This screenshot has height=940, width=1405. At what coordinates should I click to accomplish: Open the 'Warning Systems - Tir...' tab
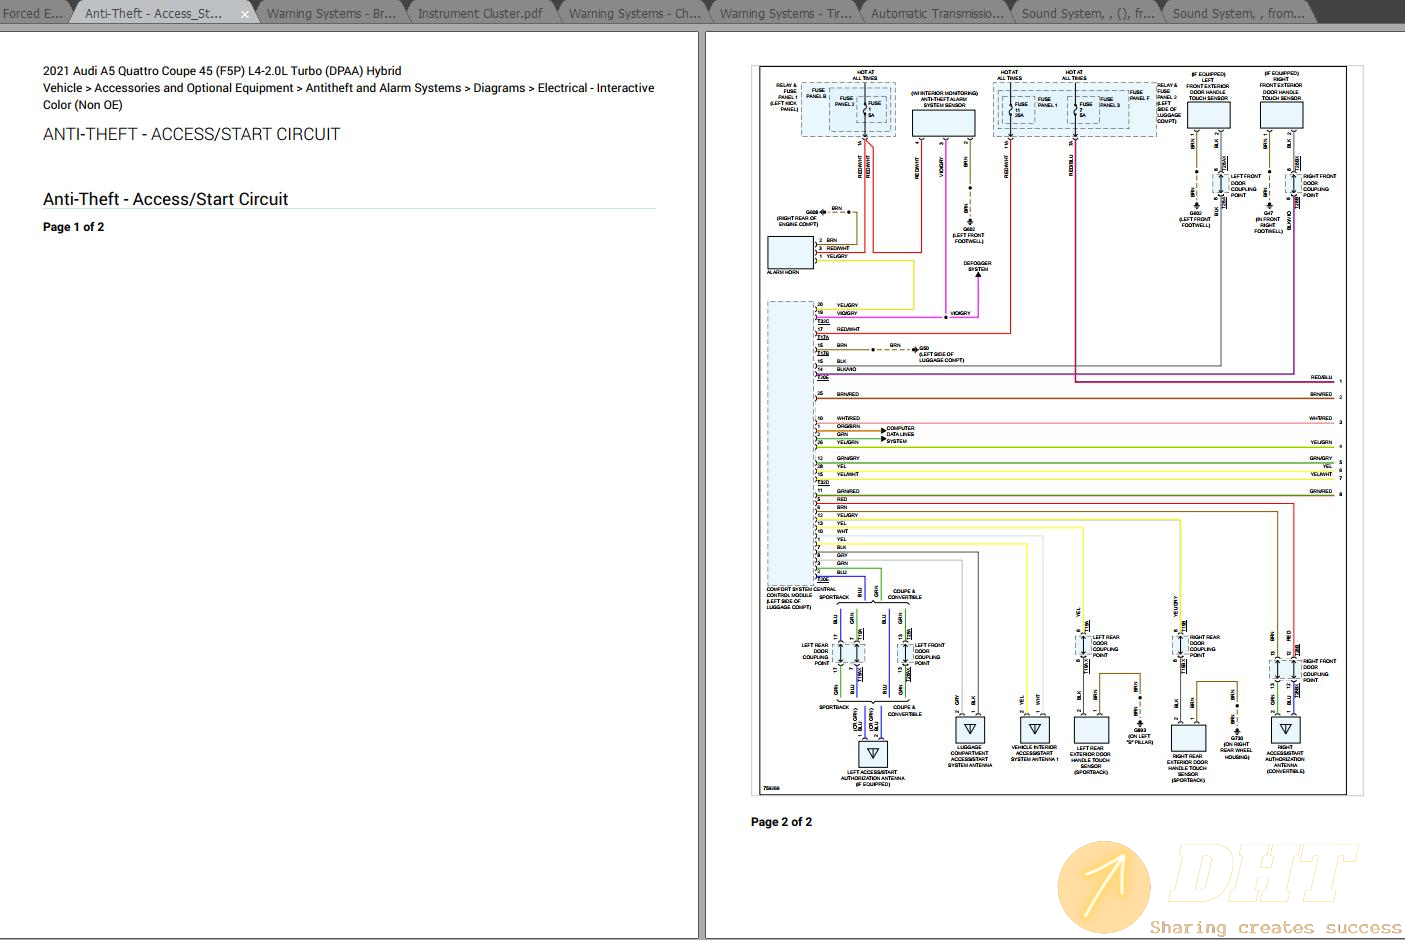tap(785, 13)
